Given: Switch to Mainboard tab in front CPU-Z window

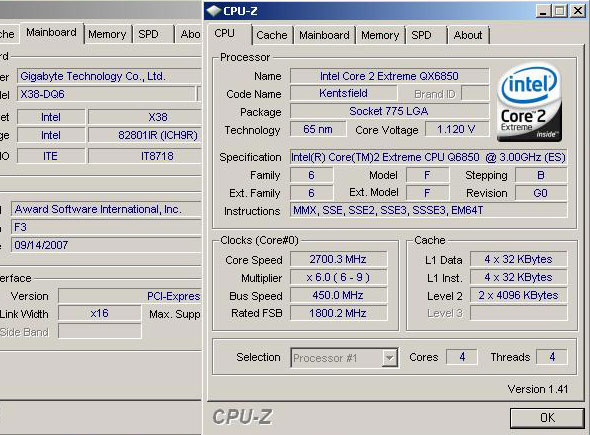Looking at the screenshot, I should point(324,35).
